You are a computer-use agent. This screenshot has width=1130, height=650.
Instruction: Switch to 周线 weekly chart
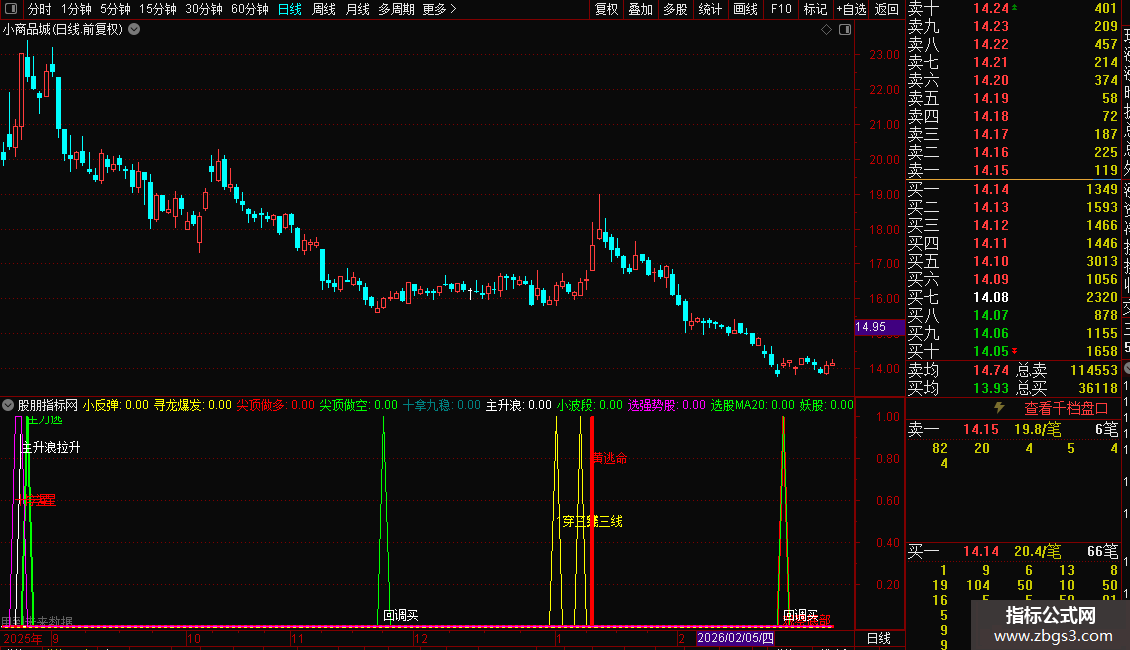click(324, 9)
